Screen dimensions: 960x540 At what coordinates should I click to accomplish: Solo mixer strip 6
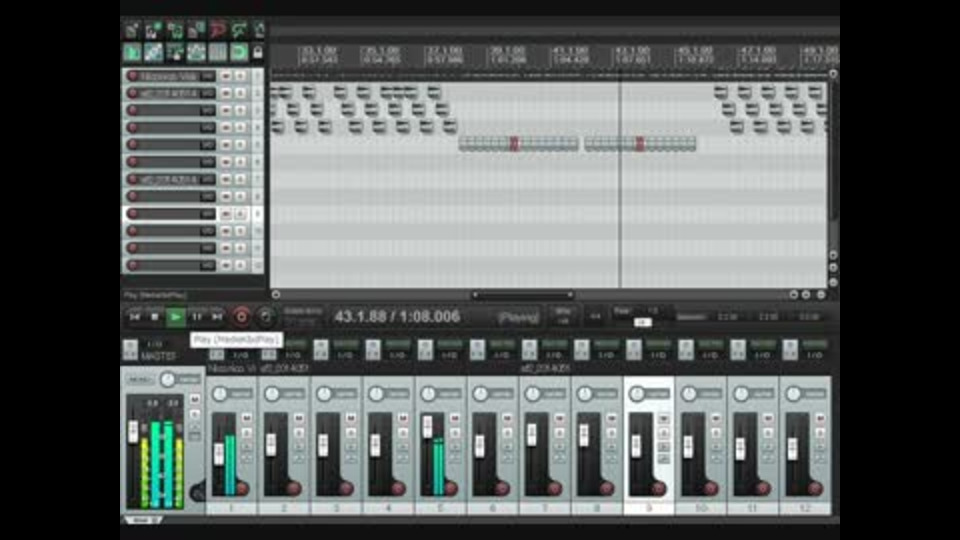tap(507, 433)
